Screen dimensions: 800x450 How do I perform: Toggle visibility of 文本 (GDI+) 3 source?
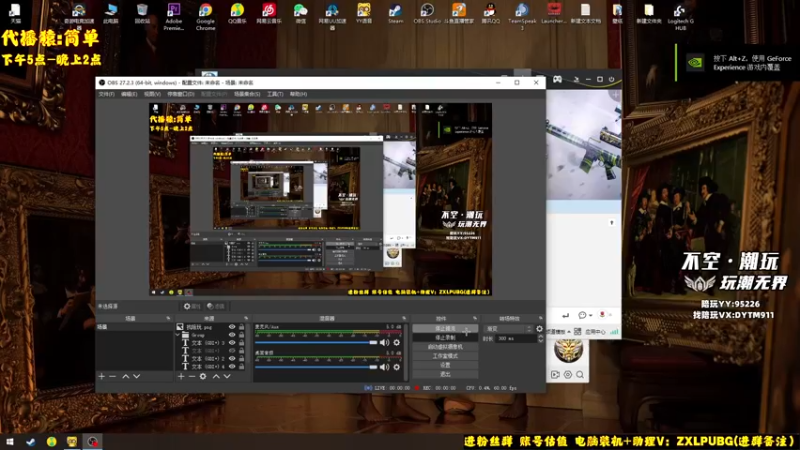(x=232, y=343)
